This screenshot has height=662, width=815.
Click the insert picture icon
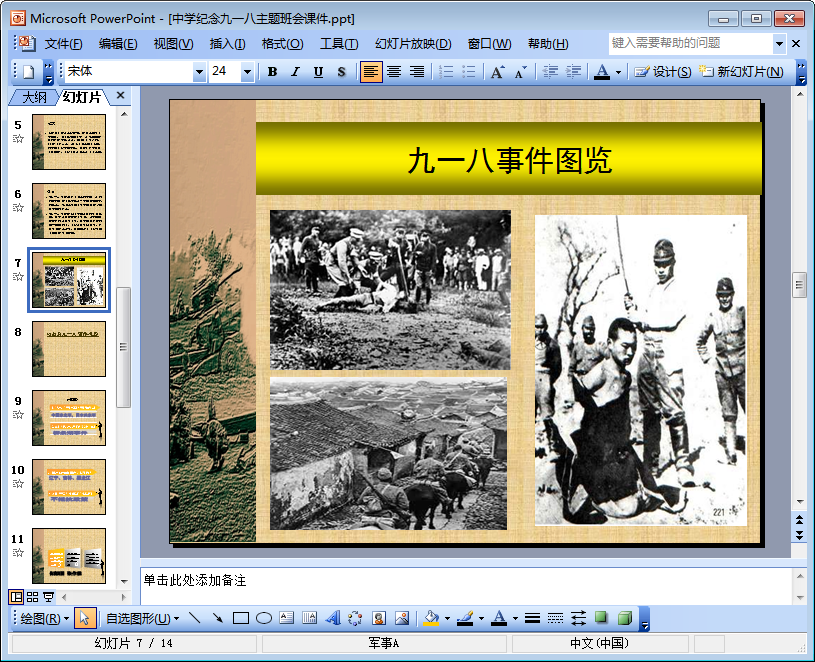(x=402, y=618)
